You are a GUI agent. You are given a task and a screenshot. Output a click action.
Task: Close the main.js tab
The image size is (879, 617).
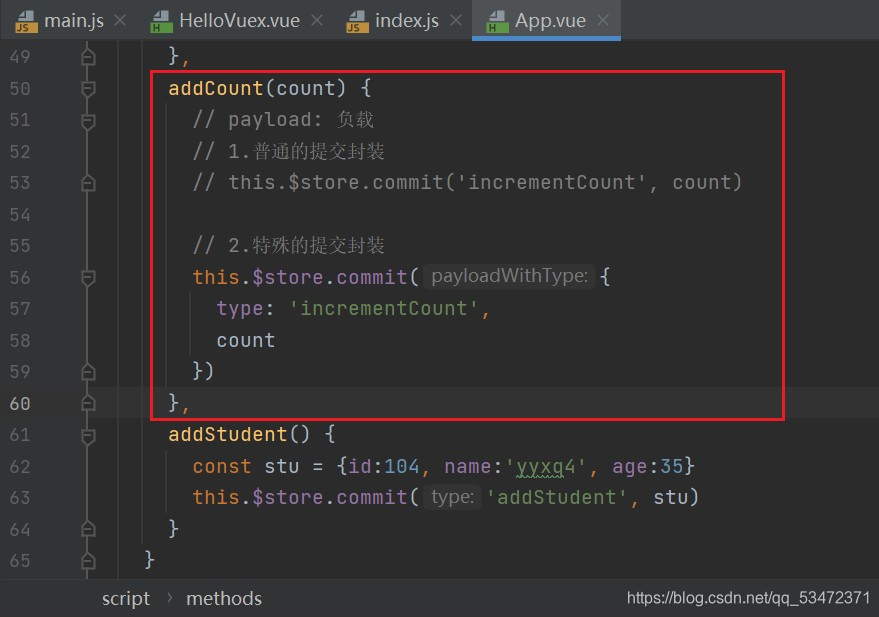click(x=119, y=21)
